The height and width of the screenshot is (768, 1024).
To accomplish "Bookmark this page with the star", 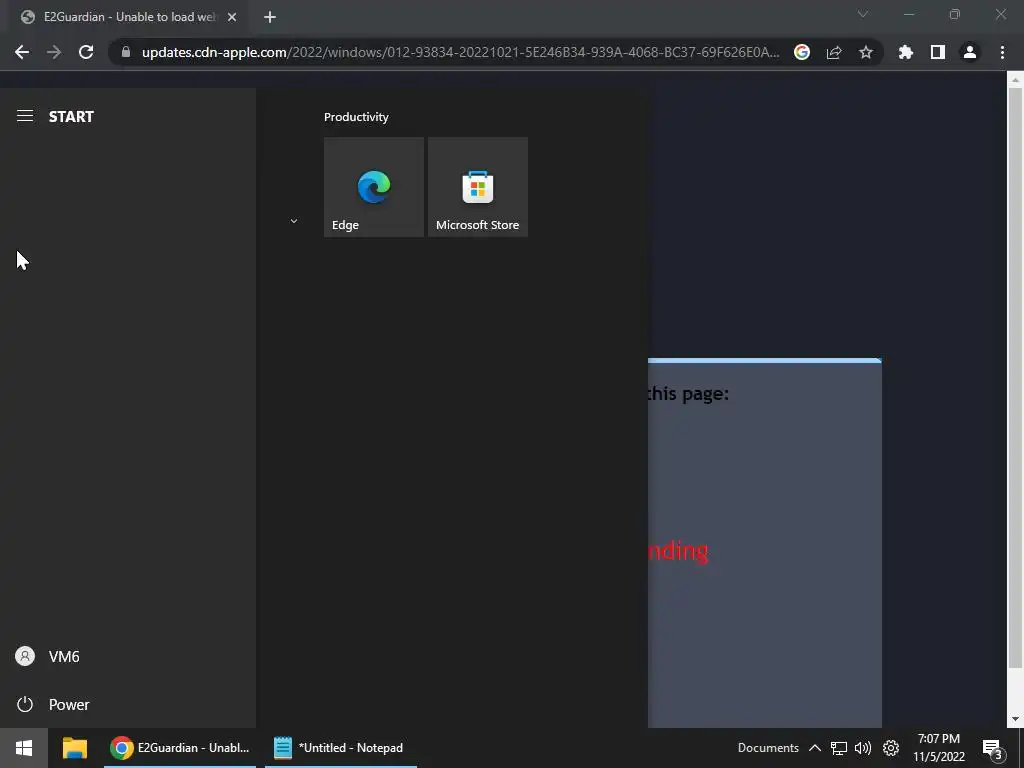I will tap(866, 52).
